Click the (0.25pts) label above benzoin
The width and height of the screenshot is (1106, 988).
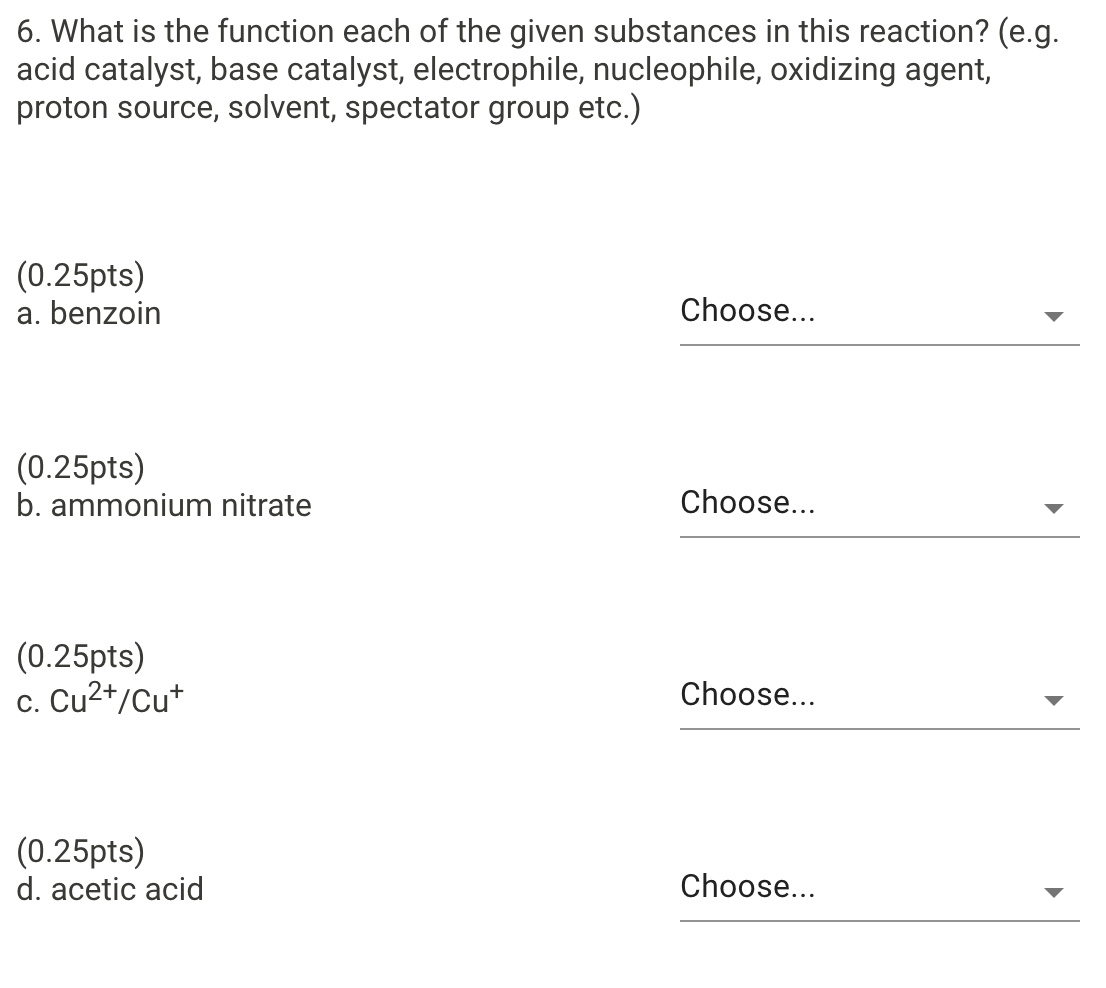80,275
